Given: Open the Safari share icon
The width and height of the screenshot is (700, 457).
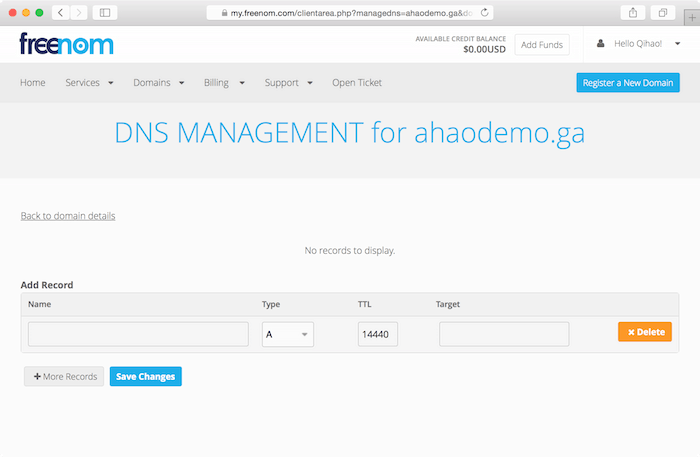Looking at the screenshot, I should (x=633, y=12).
